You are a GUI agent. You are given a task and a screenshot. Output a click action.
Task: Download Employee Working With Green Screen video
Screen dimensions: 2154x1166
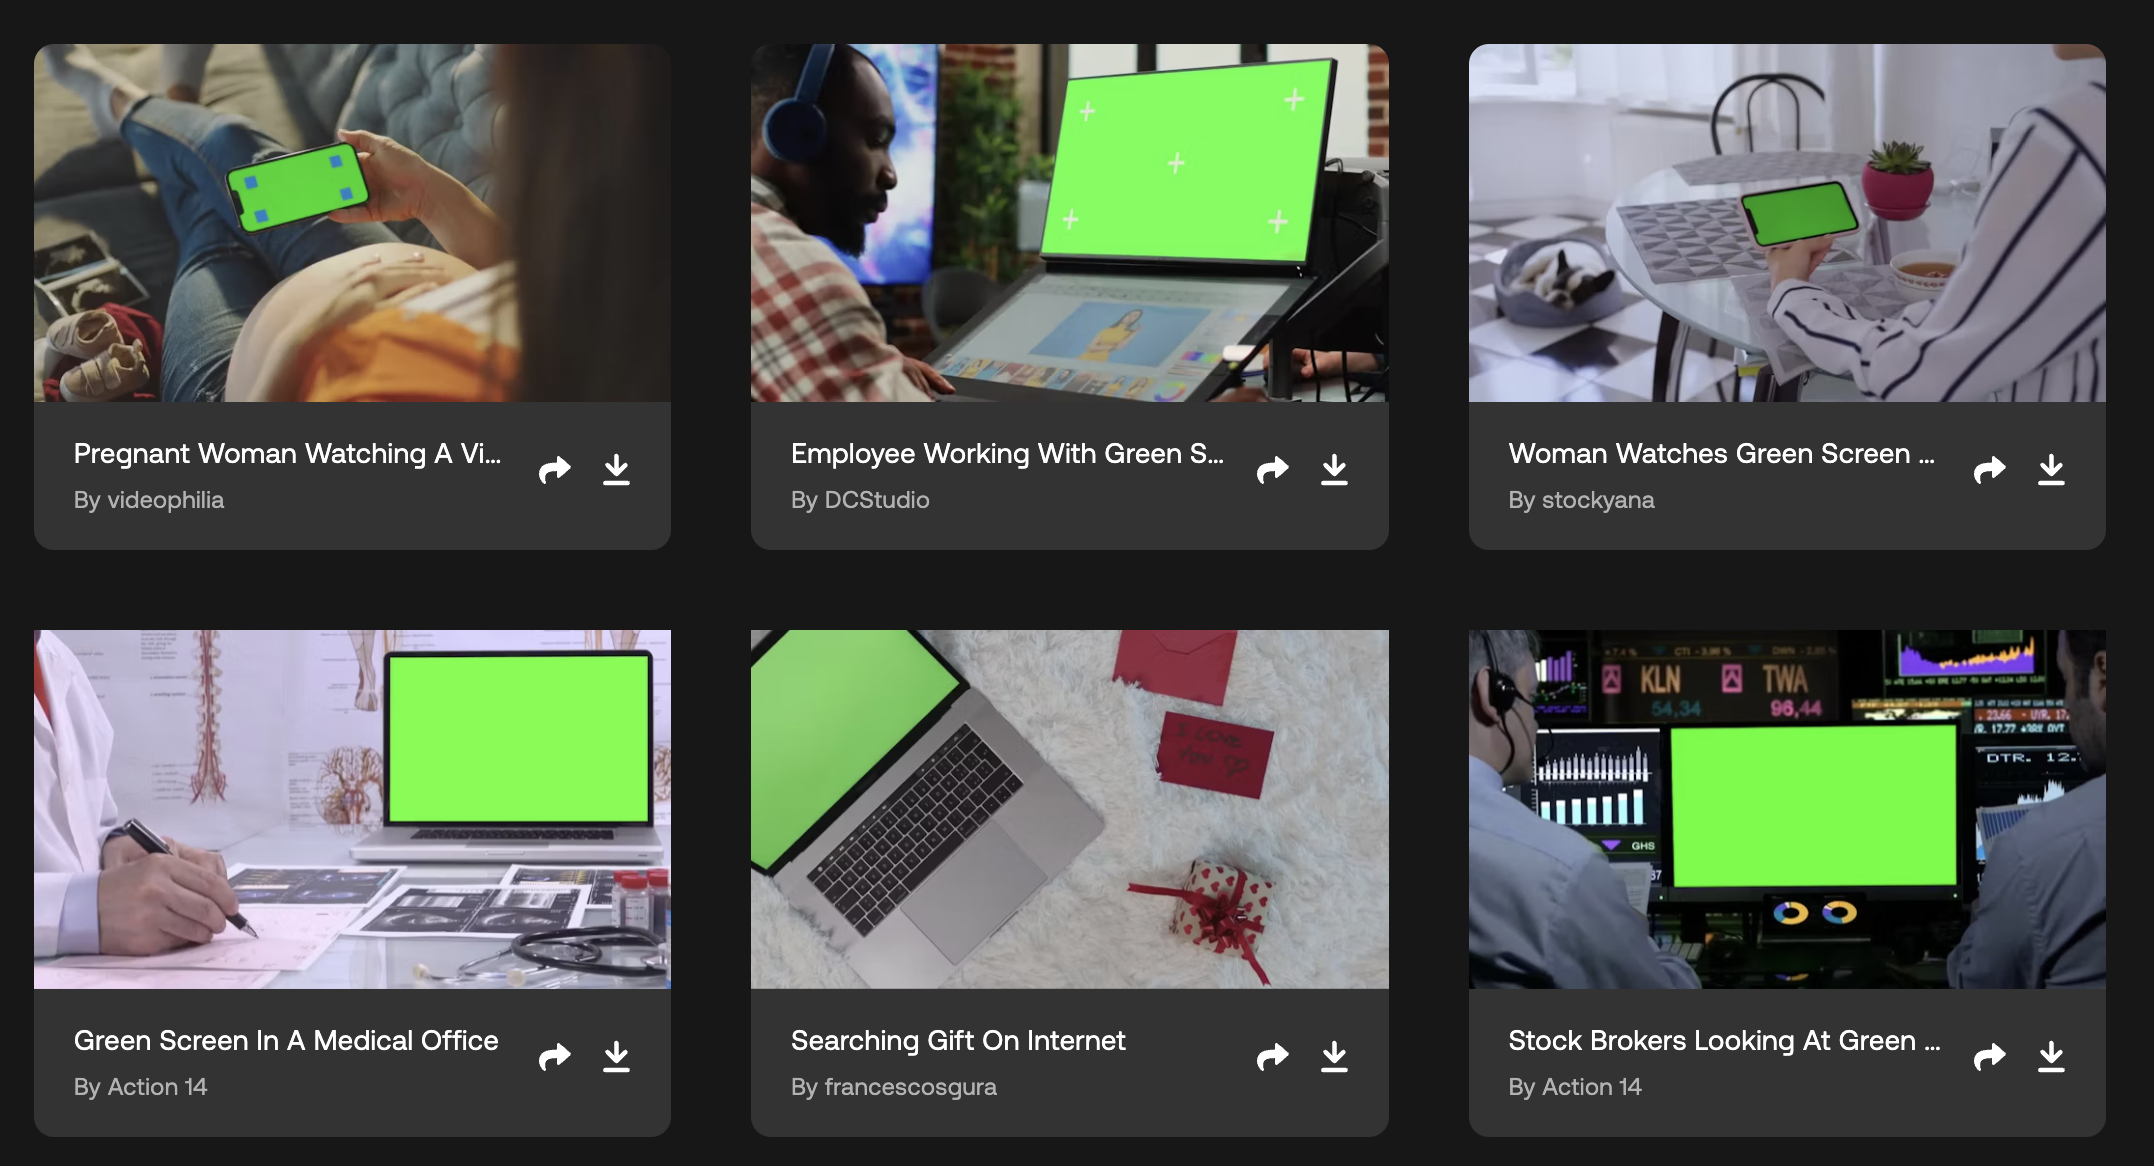click(x=1334, y=469)
